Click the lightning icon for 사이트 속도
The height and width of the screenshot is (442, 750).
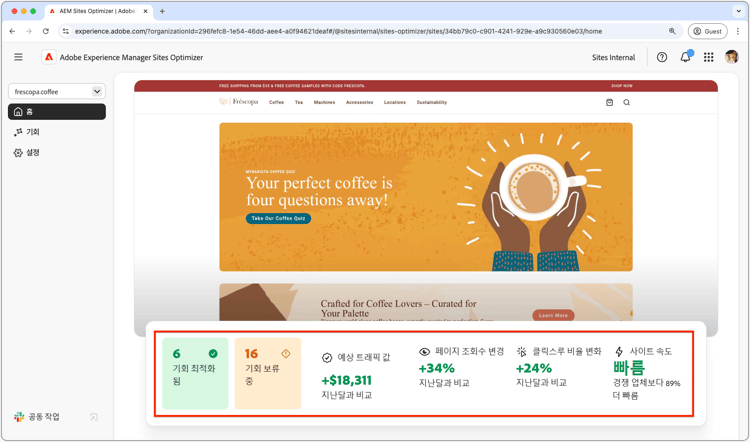click(x=619, y=352)
